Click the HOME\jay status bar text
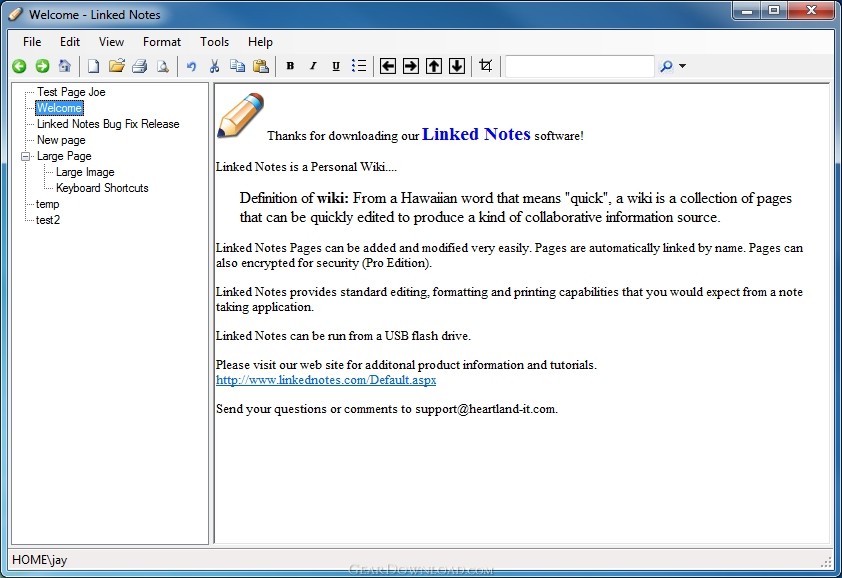This screenshot has width=842, height=578. [x=40, y=560]
